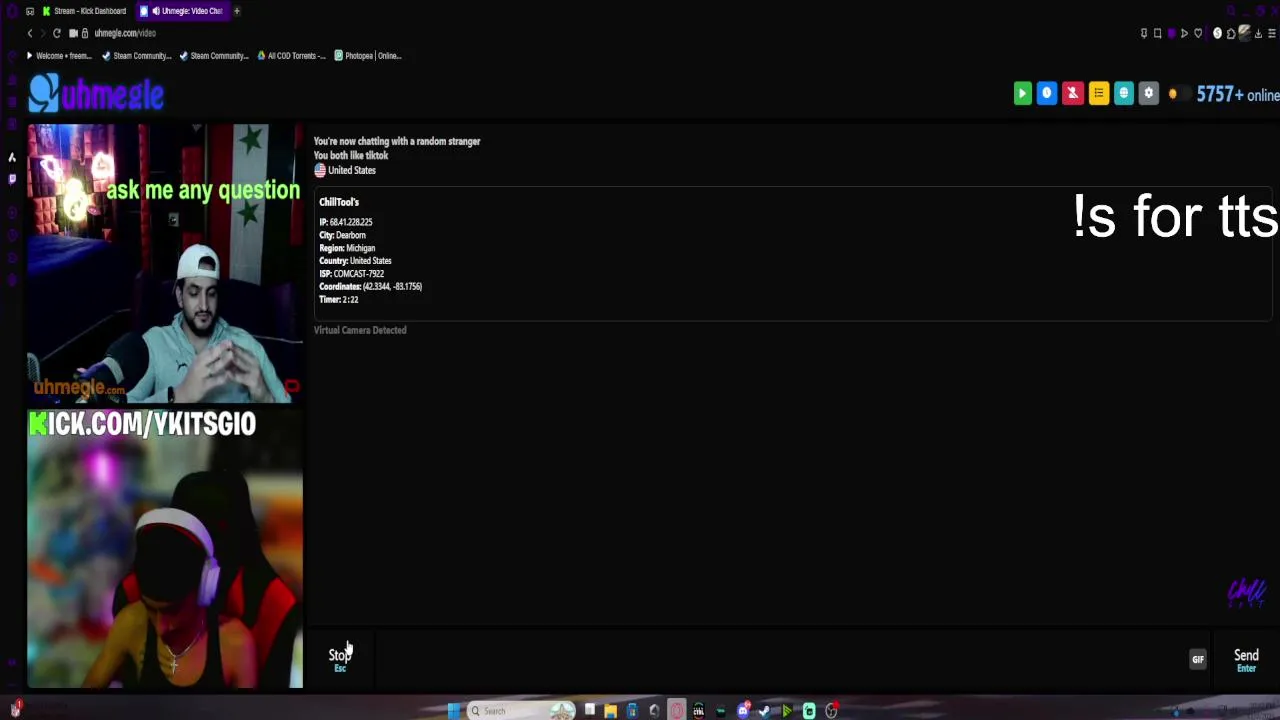The width and height of the screenshot is (1280, 720).
Task: Open the browser downloads icon
Action: pos(1258,33)
